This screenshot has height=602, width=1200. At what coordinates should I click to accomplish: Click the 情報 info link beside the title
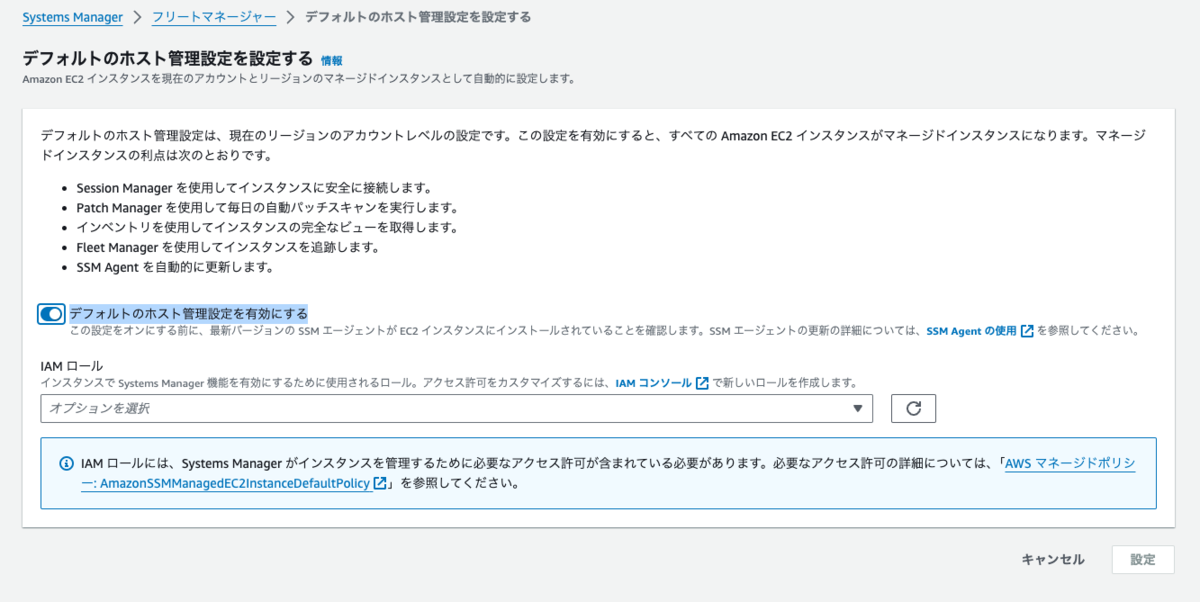point(332,61)
